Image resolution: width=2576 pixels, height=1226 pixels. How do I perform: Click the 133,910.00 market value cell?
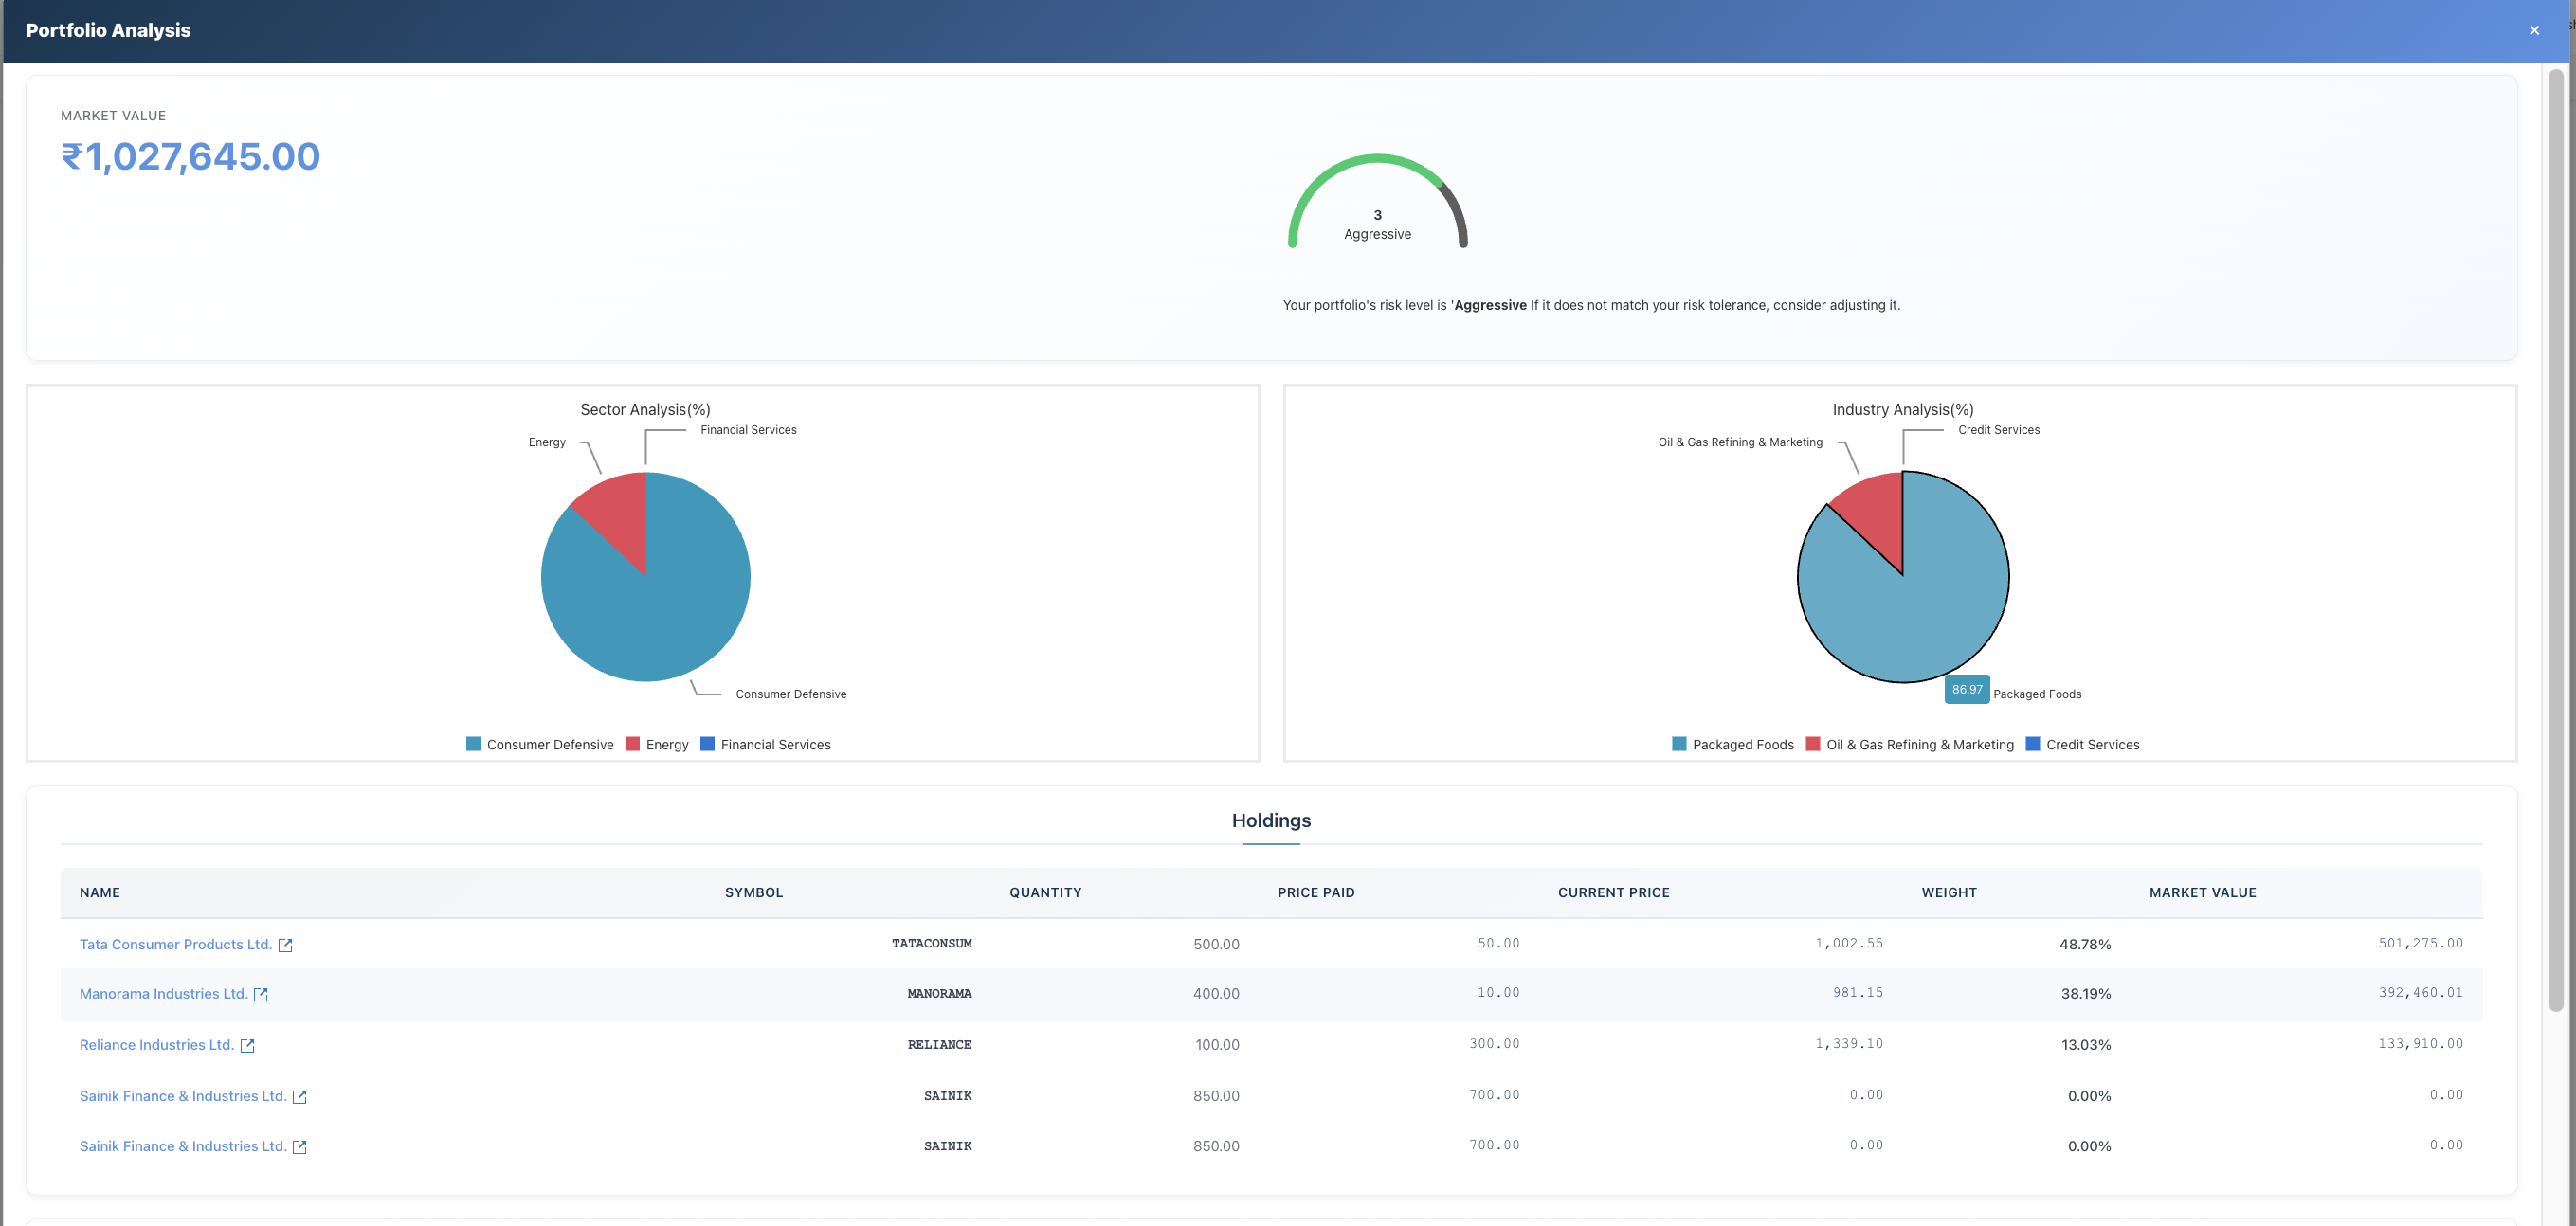[2420, 1043]
